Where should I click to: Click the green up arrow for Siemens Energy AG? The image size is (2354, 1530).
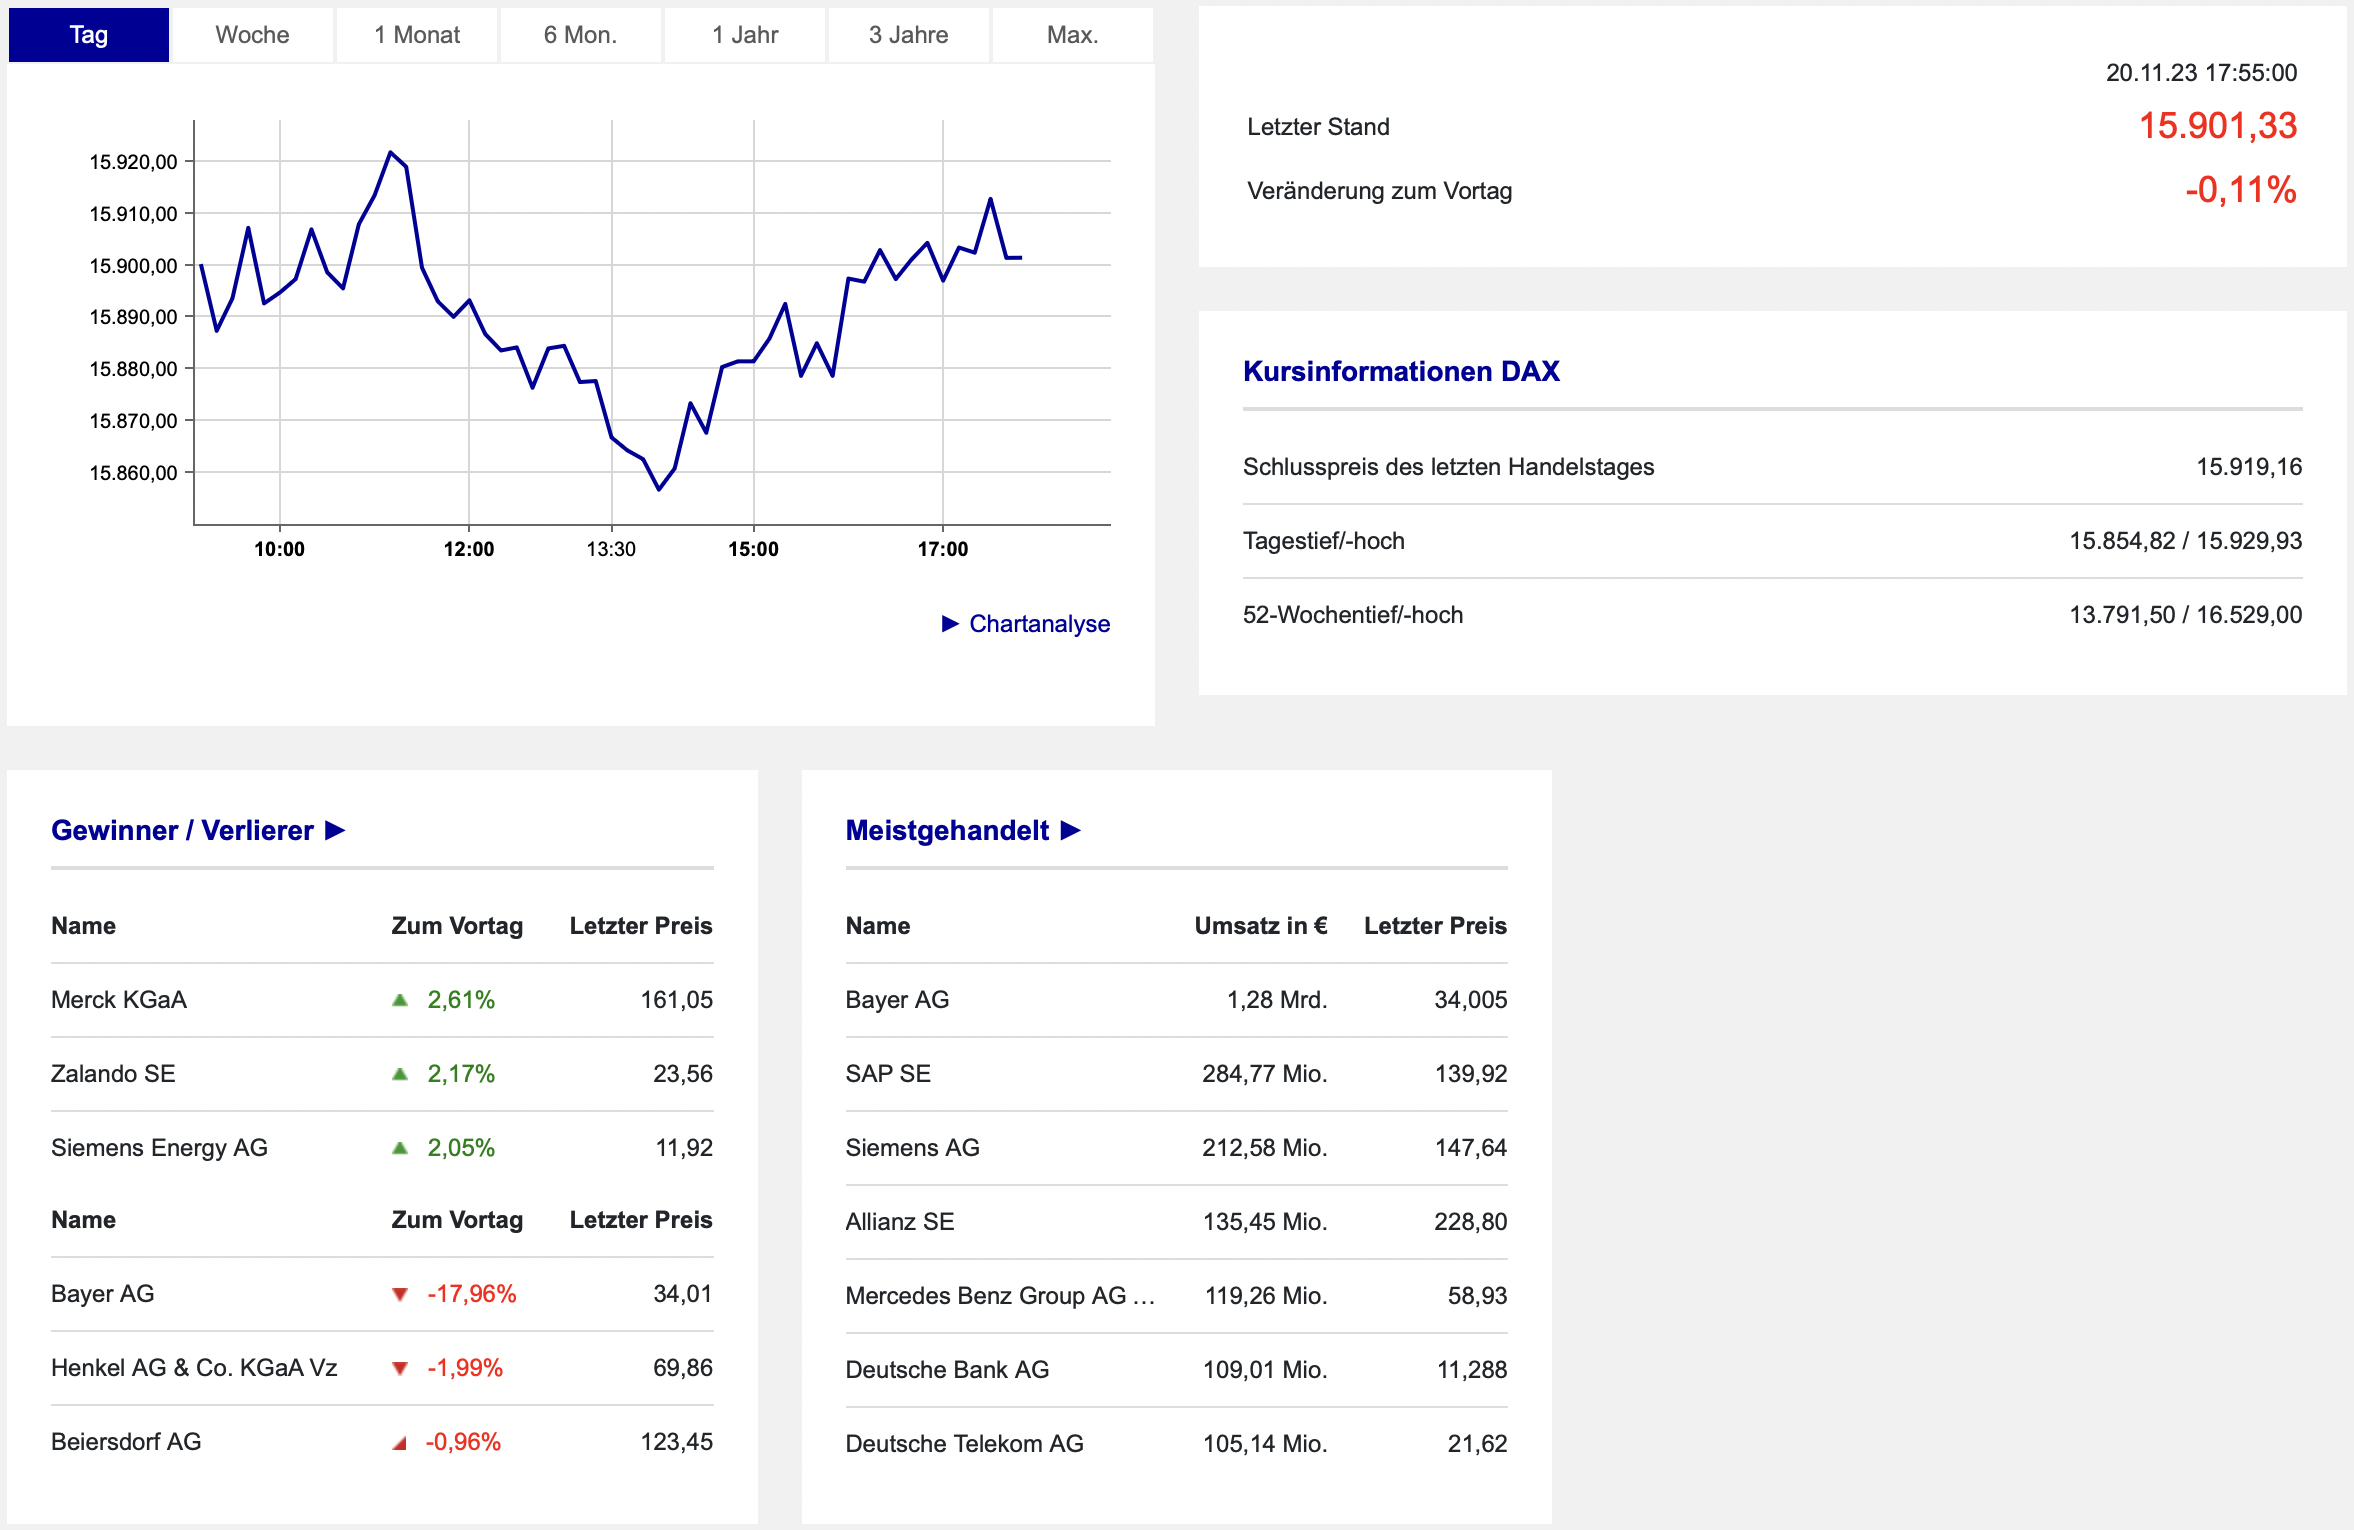[400, 1148]
